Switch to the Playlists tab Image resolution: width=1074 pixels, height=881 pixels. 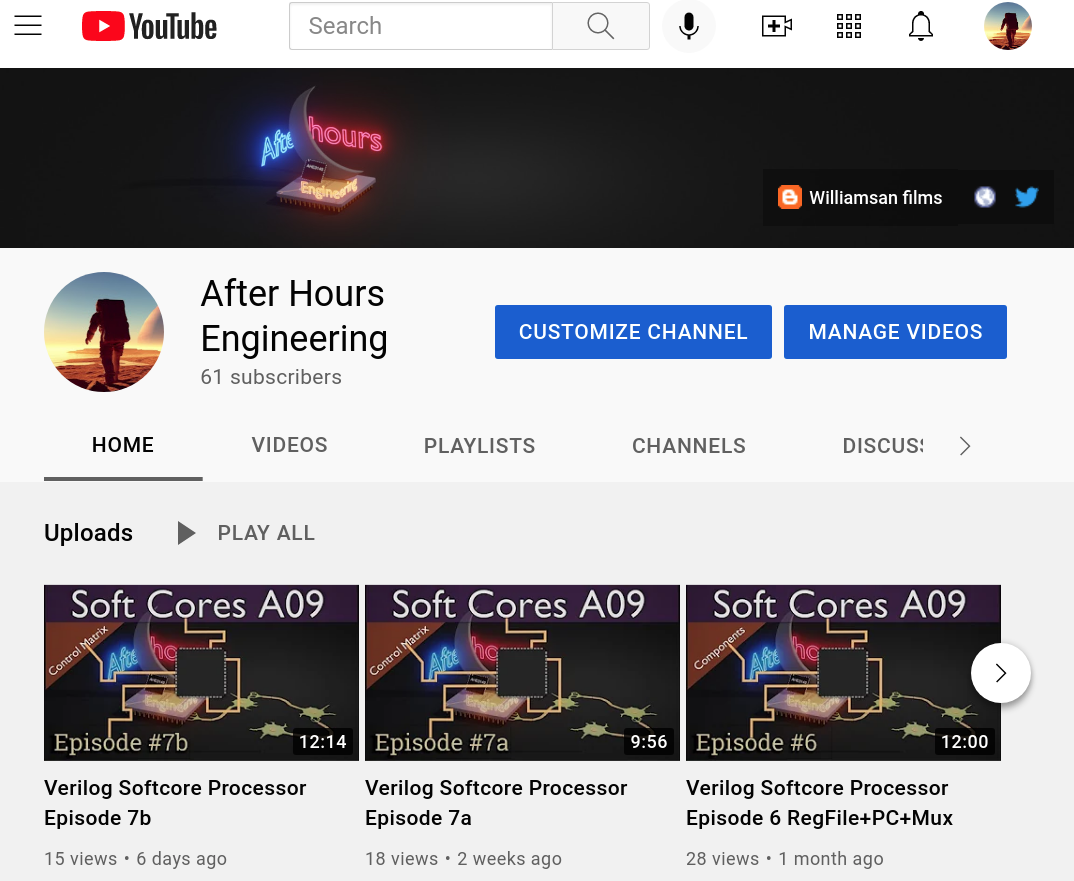(x=479, y=446)
